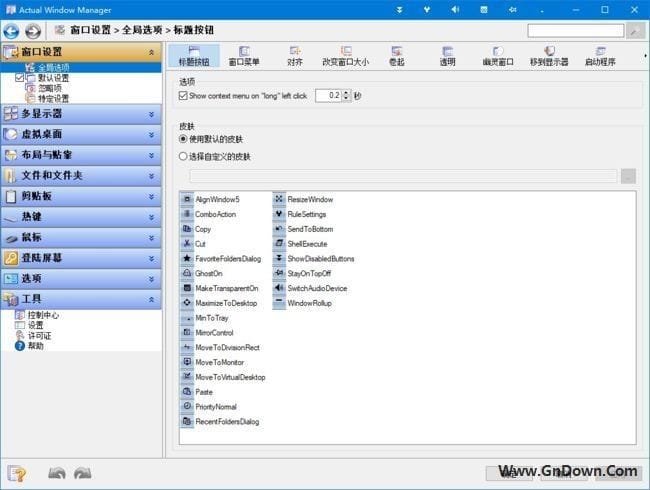Click the MaximizeToDesktop icon

187,303
